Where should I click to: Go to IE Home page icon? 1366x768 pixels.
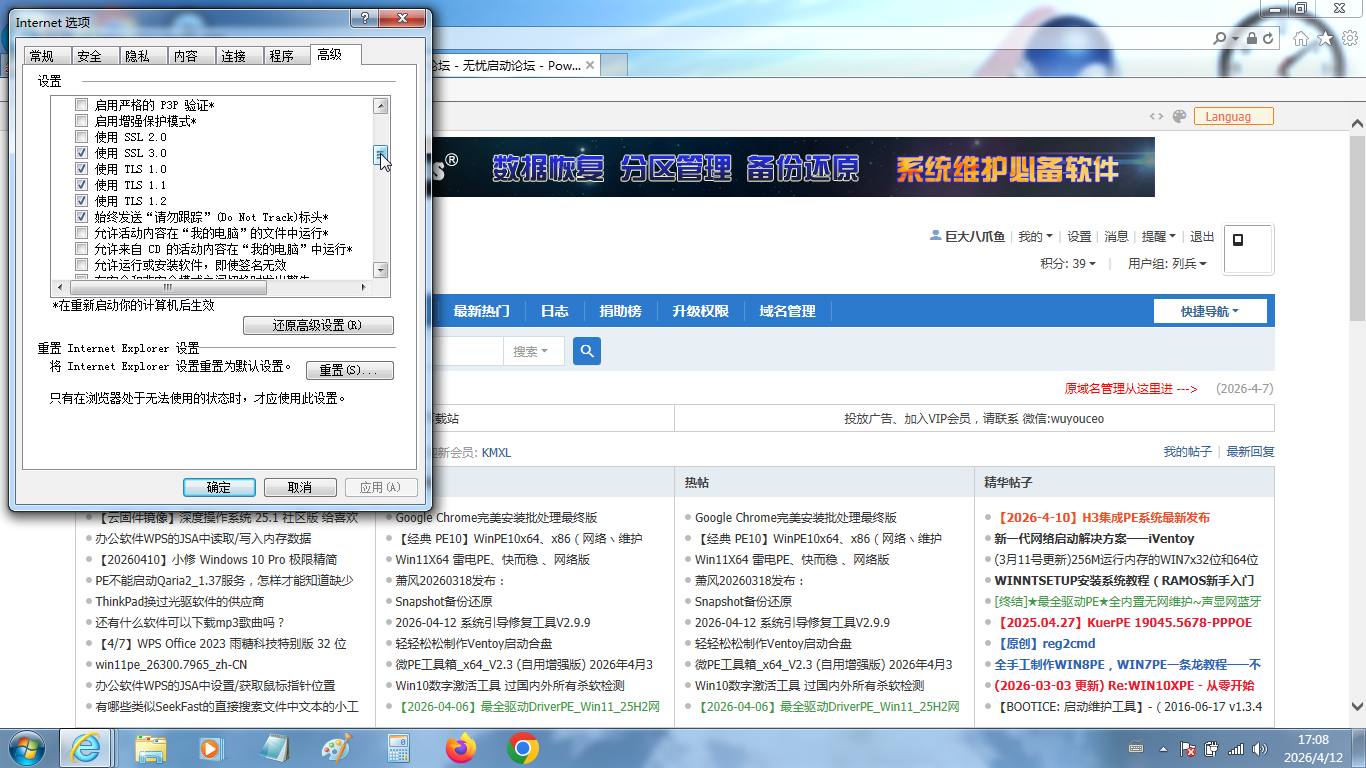tap(1301, 38)
